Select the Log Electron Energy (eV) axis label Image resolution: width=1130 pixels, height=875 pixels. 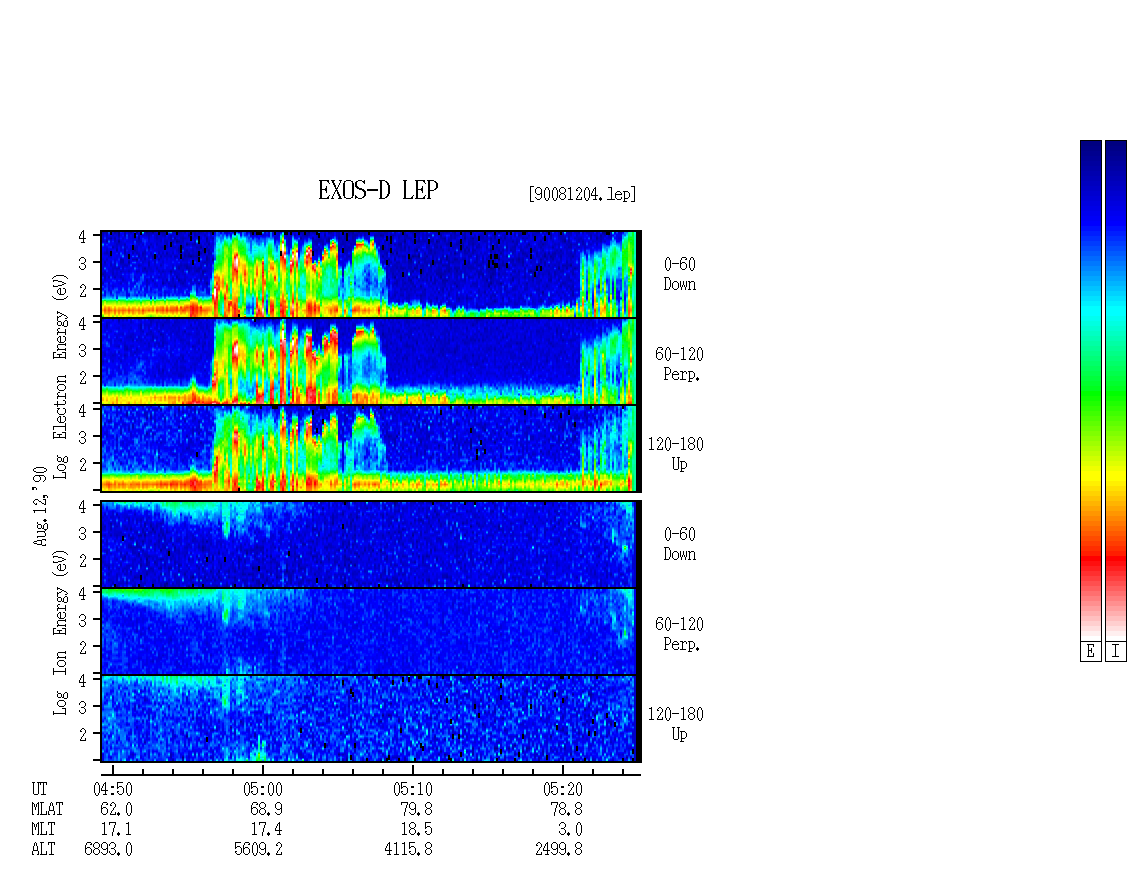(x=60, y=375)
